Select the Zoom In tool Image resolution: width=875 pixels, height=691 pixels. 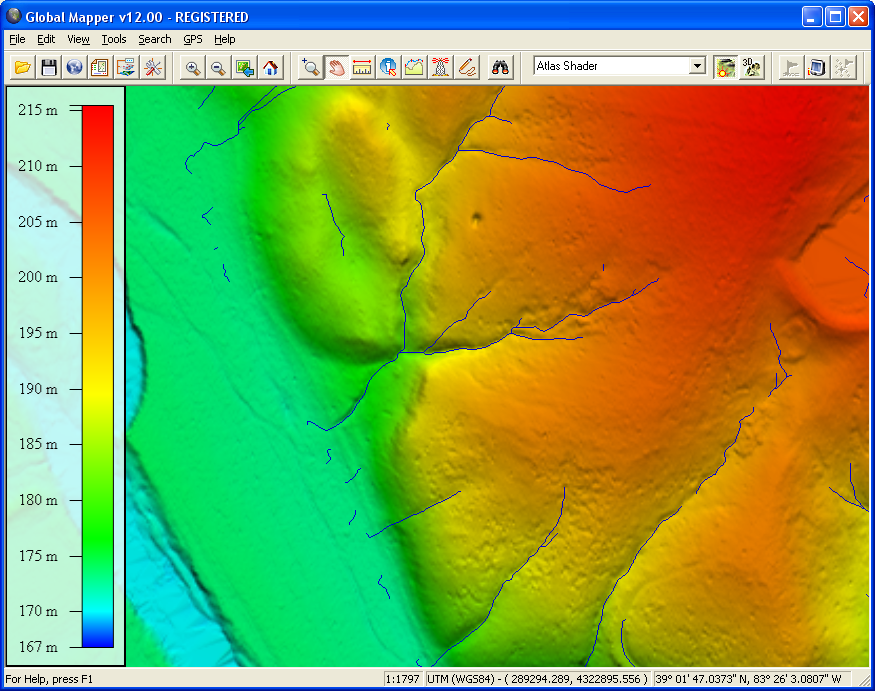pos(192,67)
